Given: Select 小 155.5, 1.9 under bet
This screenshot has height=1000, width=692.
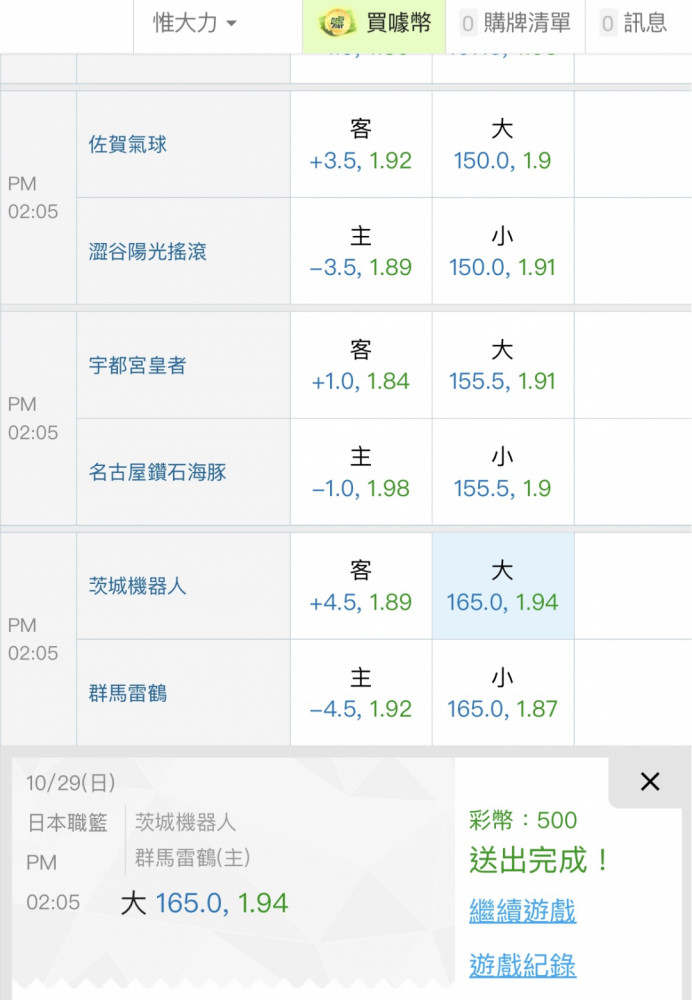Looking at the screenshot, I should tap(503, 472).
